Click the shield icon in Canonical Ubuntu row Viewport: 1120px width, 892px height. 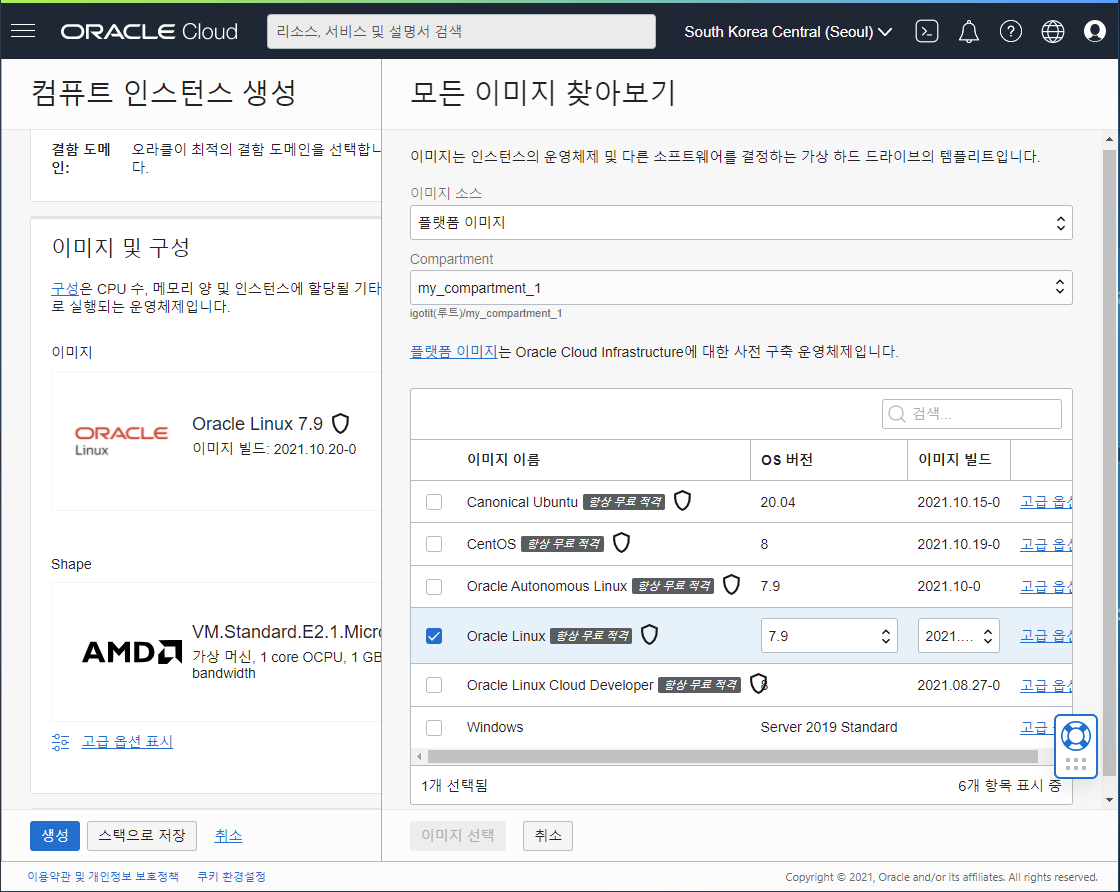pos(682,501)
